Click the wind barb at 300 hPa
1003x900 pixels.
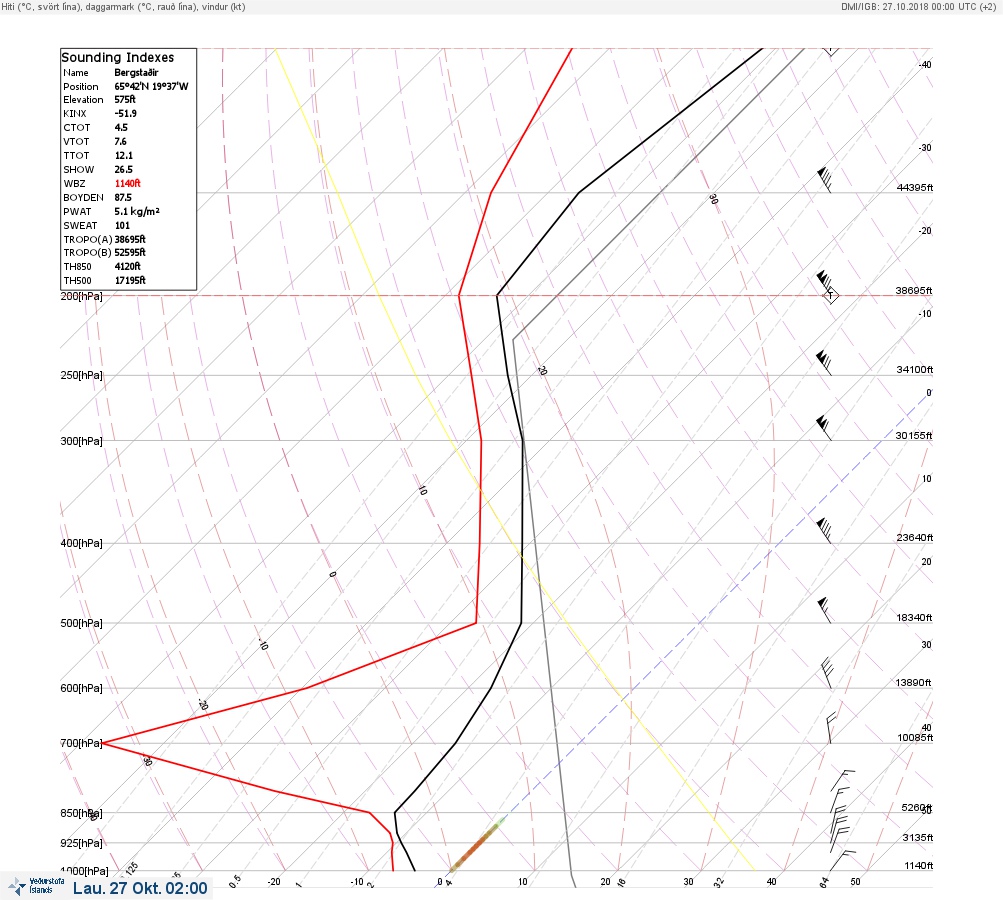click(x=824, y=428)
